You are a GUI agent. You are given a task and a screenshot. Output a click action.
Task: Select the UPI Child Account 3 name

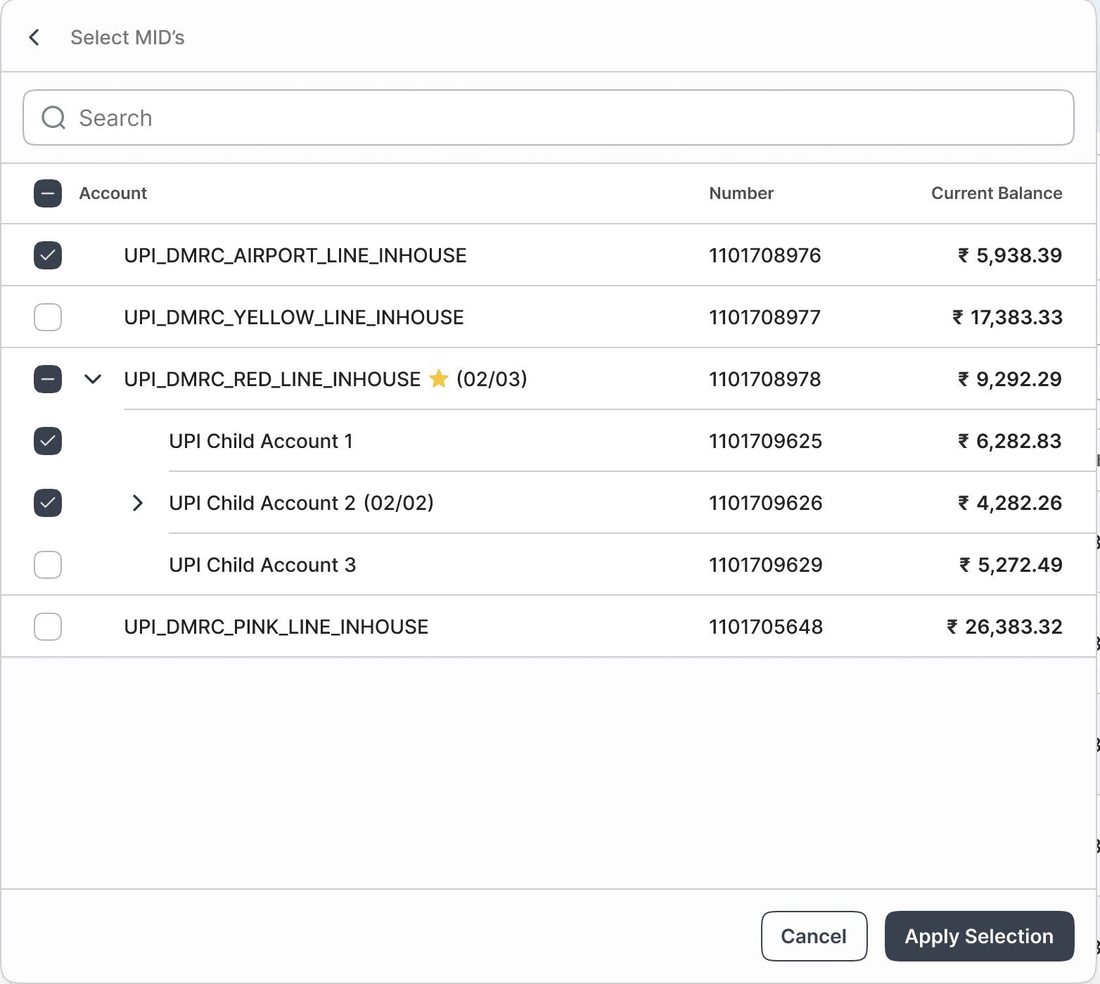pyautogui.click(x=262, y=565)
